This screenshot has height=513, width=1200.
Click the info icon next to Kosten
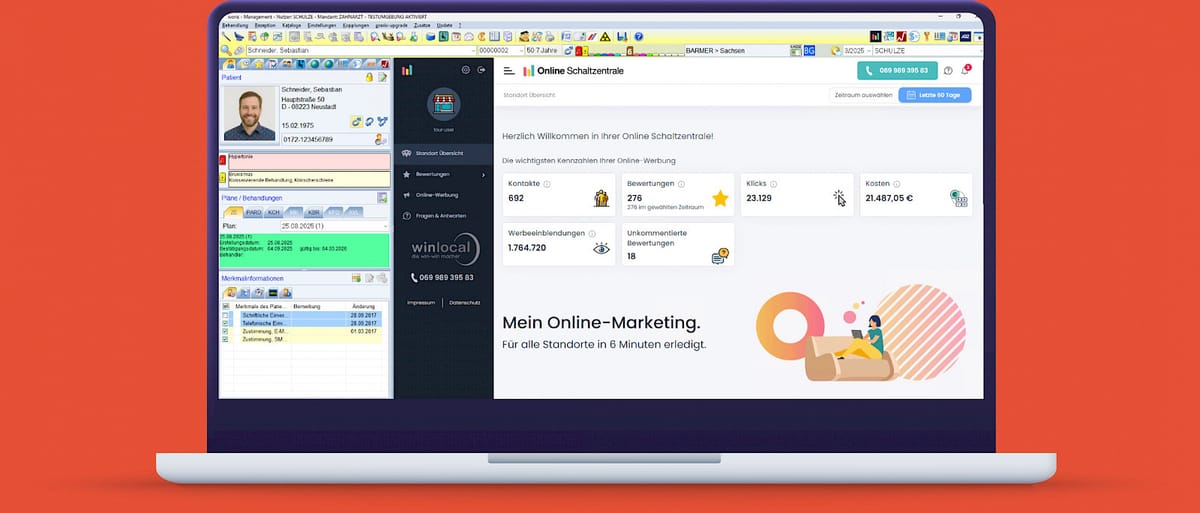click(x=895, y=184)
